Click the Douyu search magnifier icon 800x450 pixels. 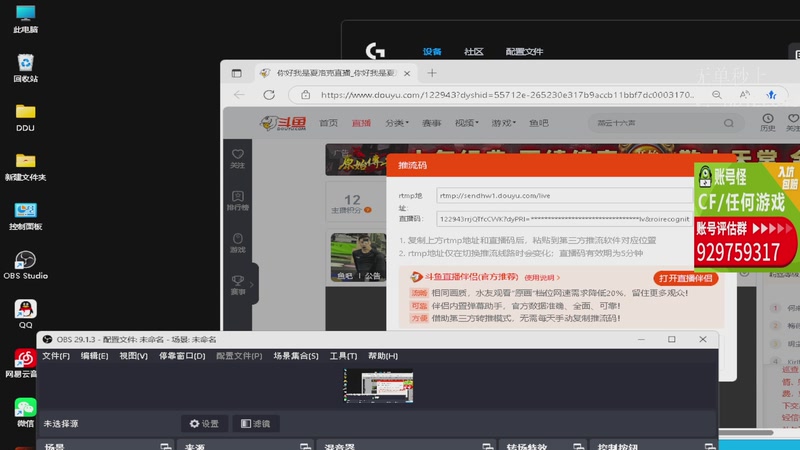[x=729, y=123]
